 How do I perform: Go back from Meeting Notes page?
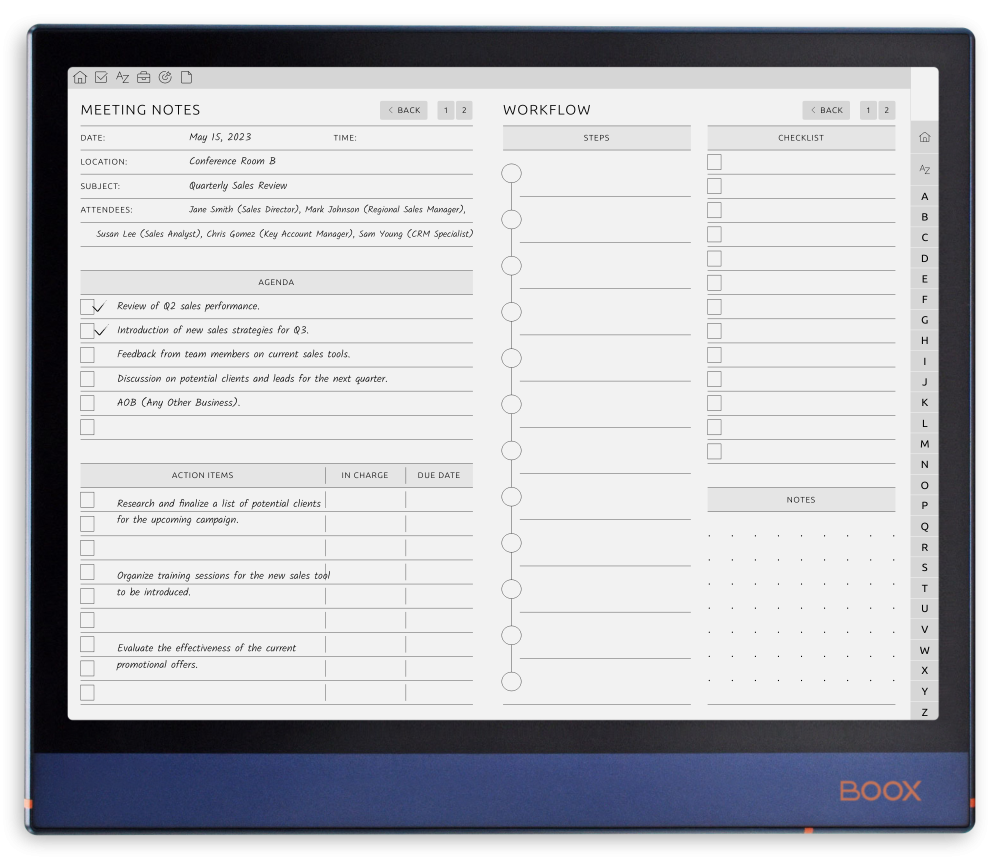click(404, 110)
